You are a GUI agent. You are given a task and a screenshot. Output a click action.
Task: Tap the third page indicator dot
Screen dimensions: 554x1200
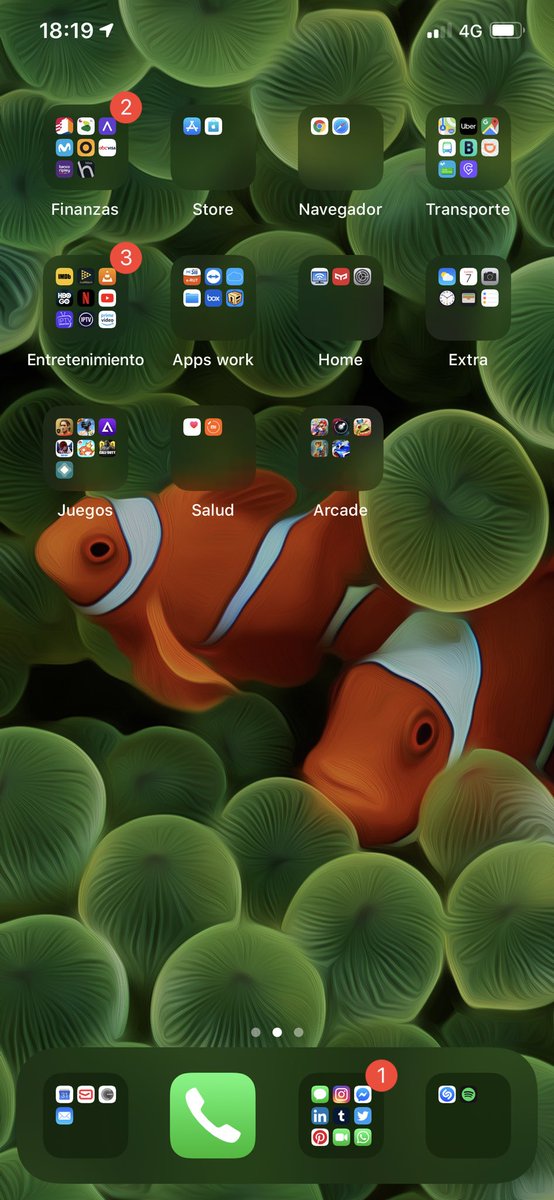tap(298, 1031)
